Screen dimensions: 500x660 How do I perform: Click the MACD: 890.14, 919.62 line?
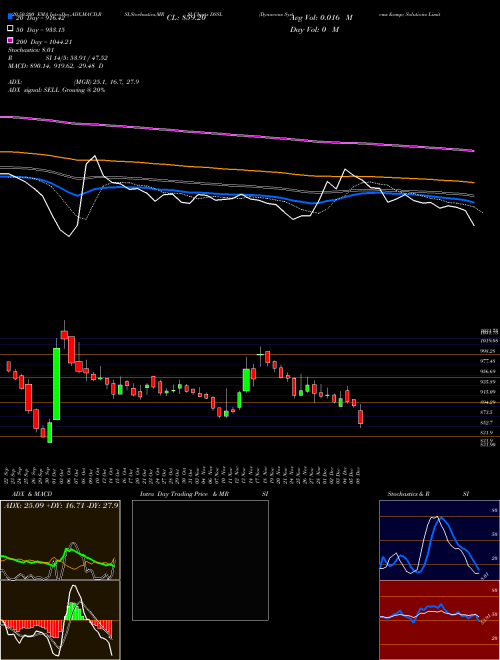tap(56, 66)
